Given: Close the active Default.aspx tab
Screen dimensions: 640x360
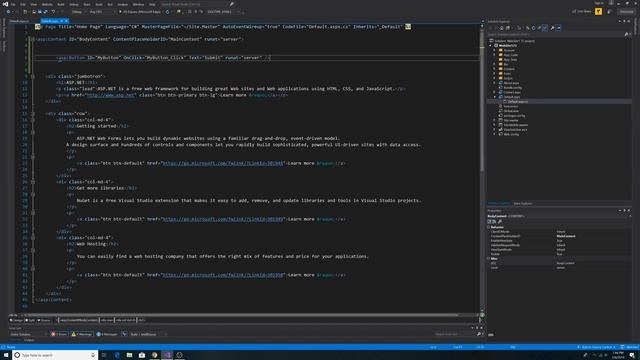Looking at the screenshot, I should (x=66, y=21).
